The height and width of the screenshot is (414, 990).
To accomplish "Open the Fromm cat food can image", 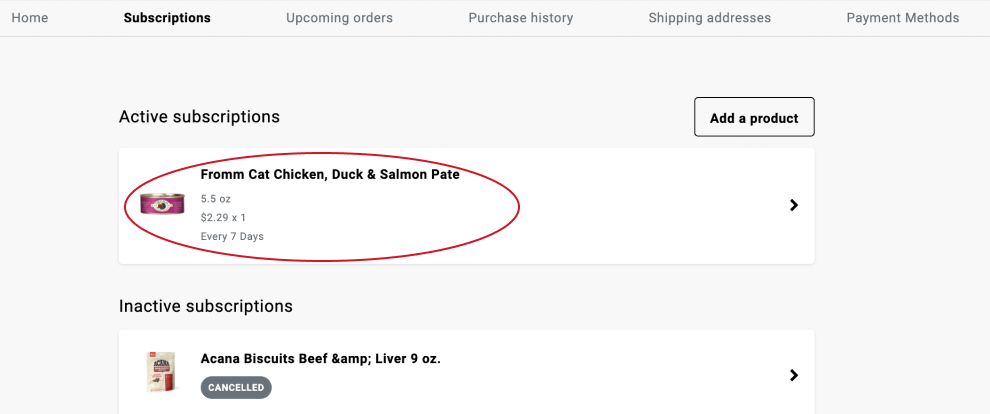I will pos(162,204).
